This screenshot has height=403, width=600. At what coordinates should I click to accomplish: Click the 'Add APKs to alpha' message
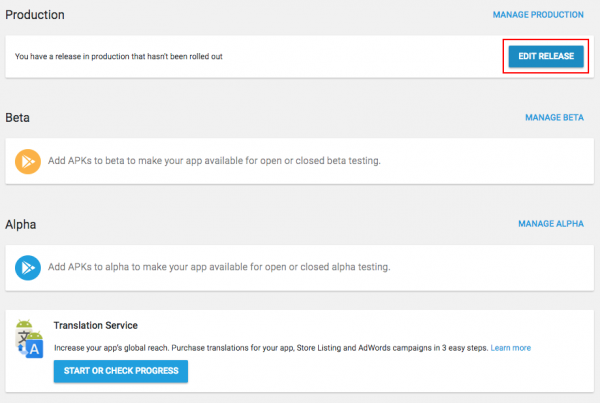218,267
